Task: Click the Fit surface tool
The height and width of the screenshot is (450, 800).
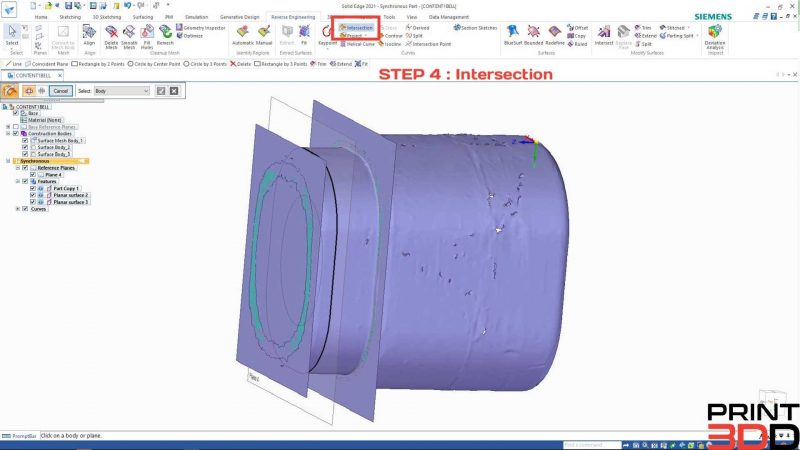Action: [x=304, y=35]
